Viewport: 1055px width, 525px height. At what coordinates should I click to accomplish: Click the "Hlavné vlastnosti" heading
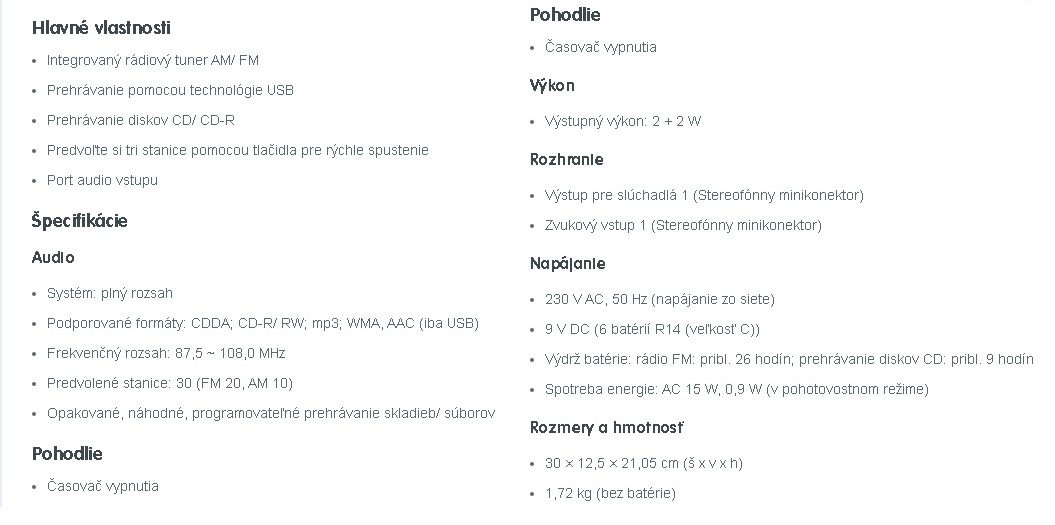[x=101, y=28]
